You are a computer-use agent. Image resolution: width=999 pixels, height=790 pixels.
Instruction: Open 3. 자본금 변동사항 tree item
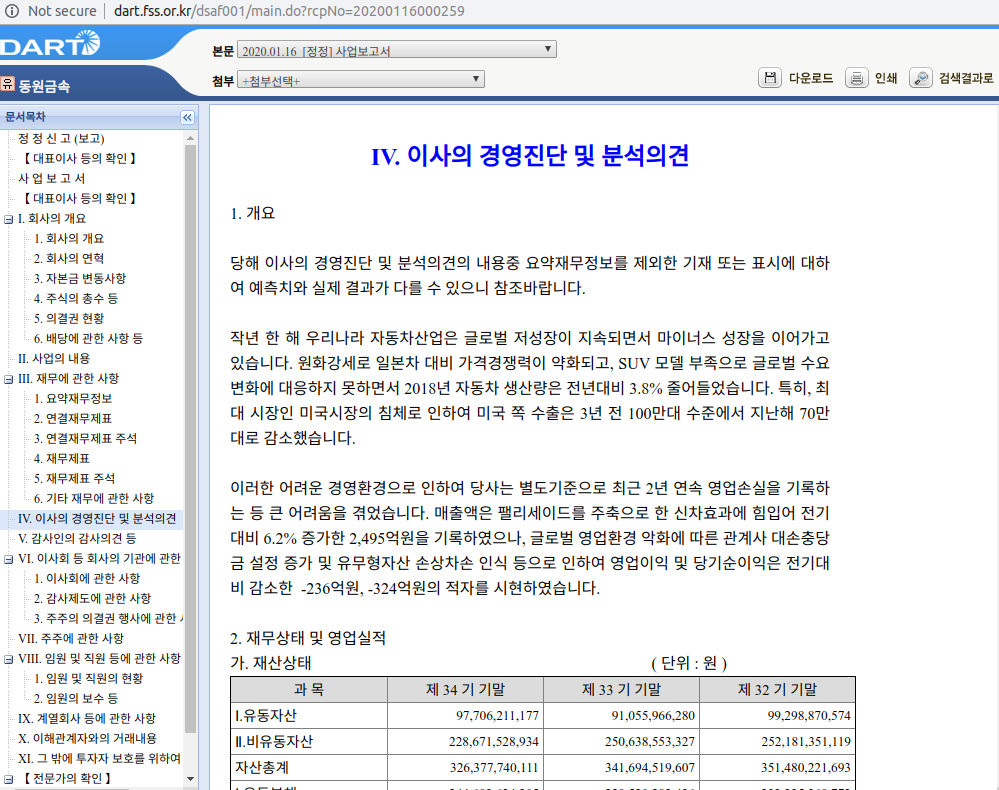point(80,278)
